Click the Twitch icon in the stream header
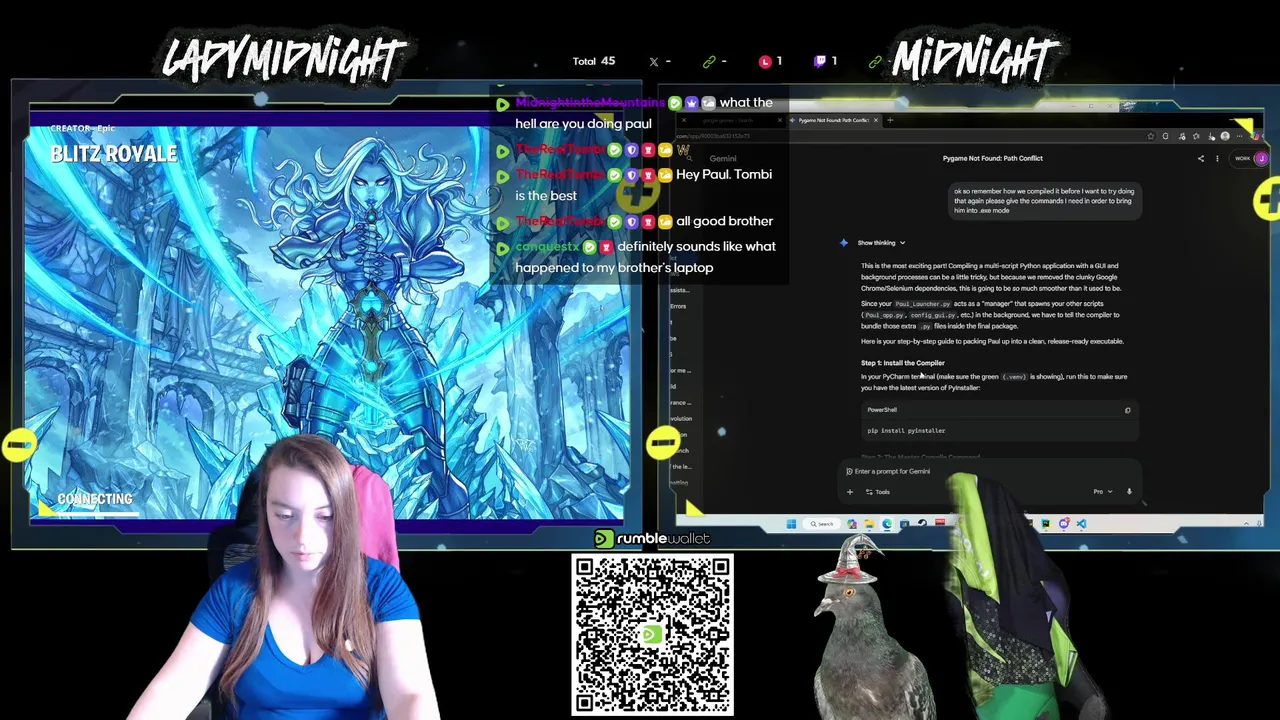Screen dimensions: 1280x720 pyautogui.click(x=821, y=61)
